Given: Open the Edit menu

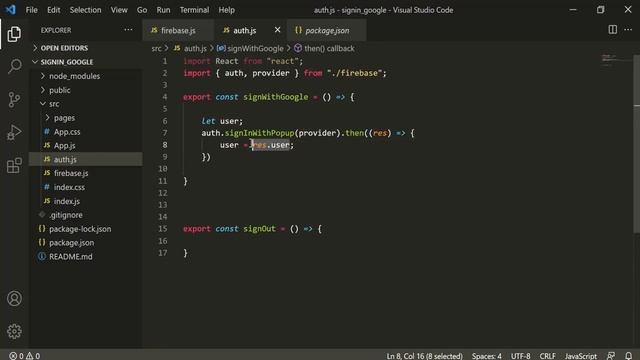Looking at the screenshot, I should tap(53, 10).
